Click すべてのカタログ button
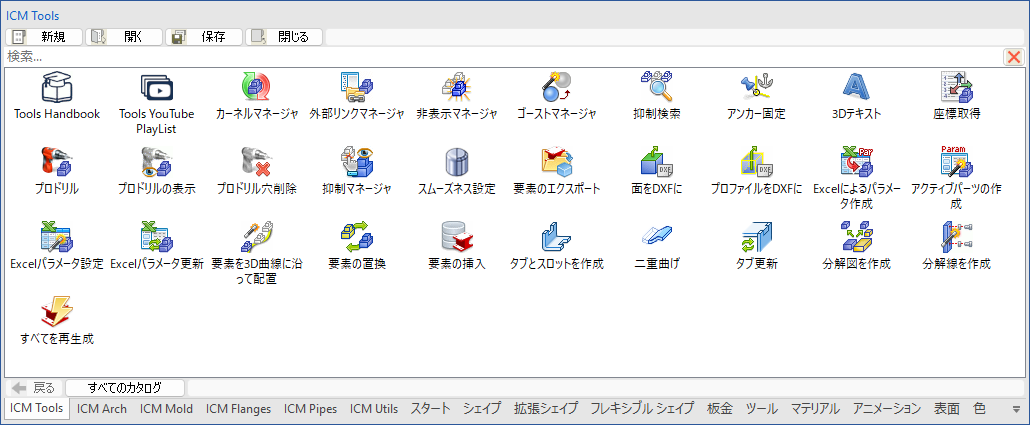1030x425 pixels. pos(125,388)
